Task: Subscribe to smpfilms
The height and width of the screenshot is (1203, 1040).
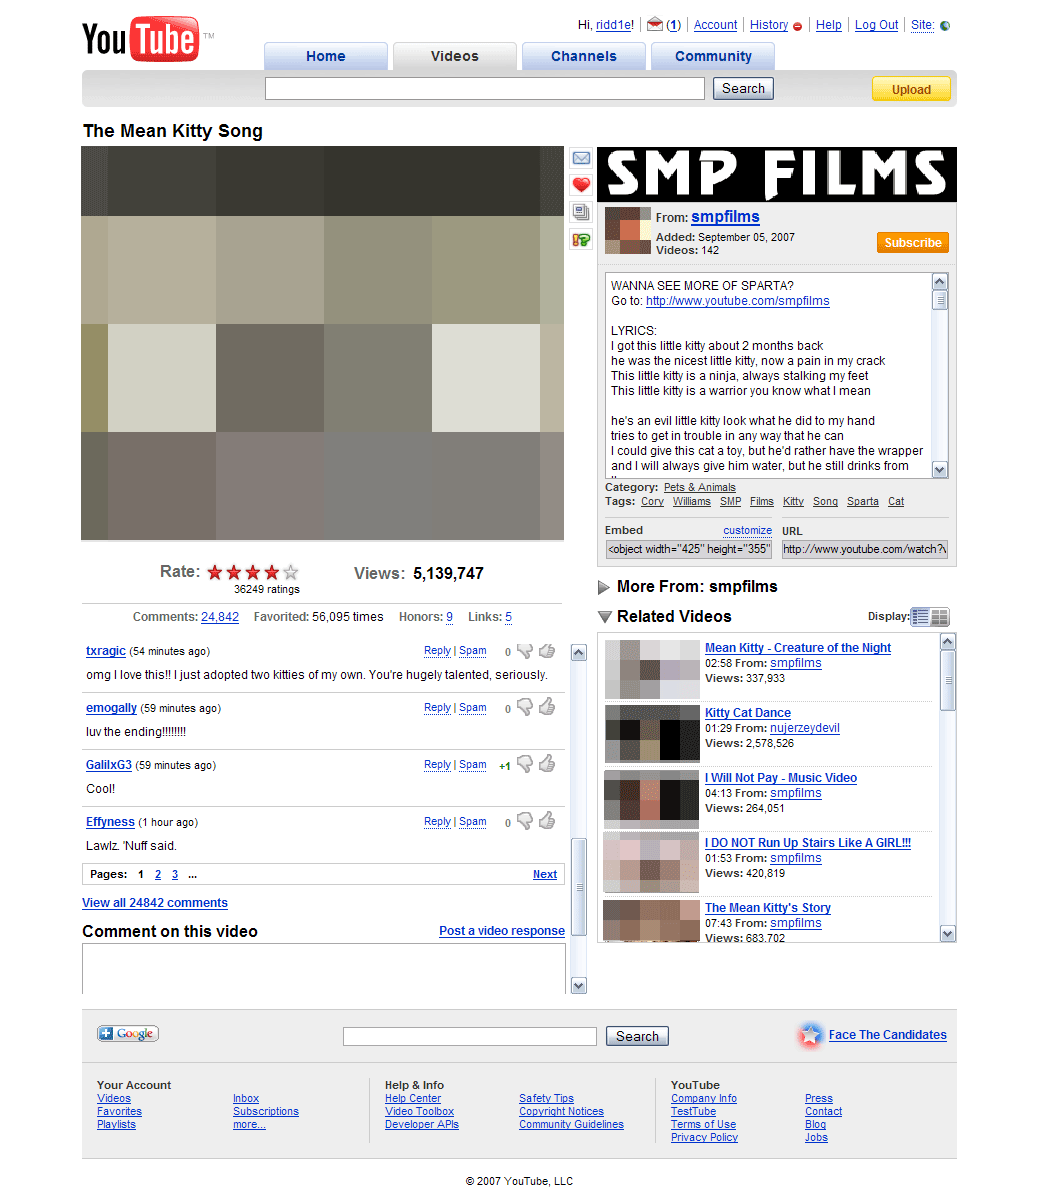Action: click(913, 242)
